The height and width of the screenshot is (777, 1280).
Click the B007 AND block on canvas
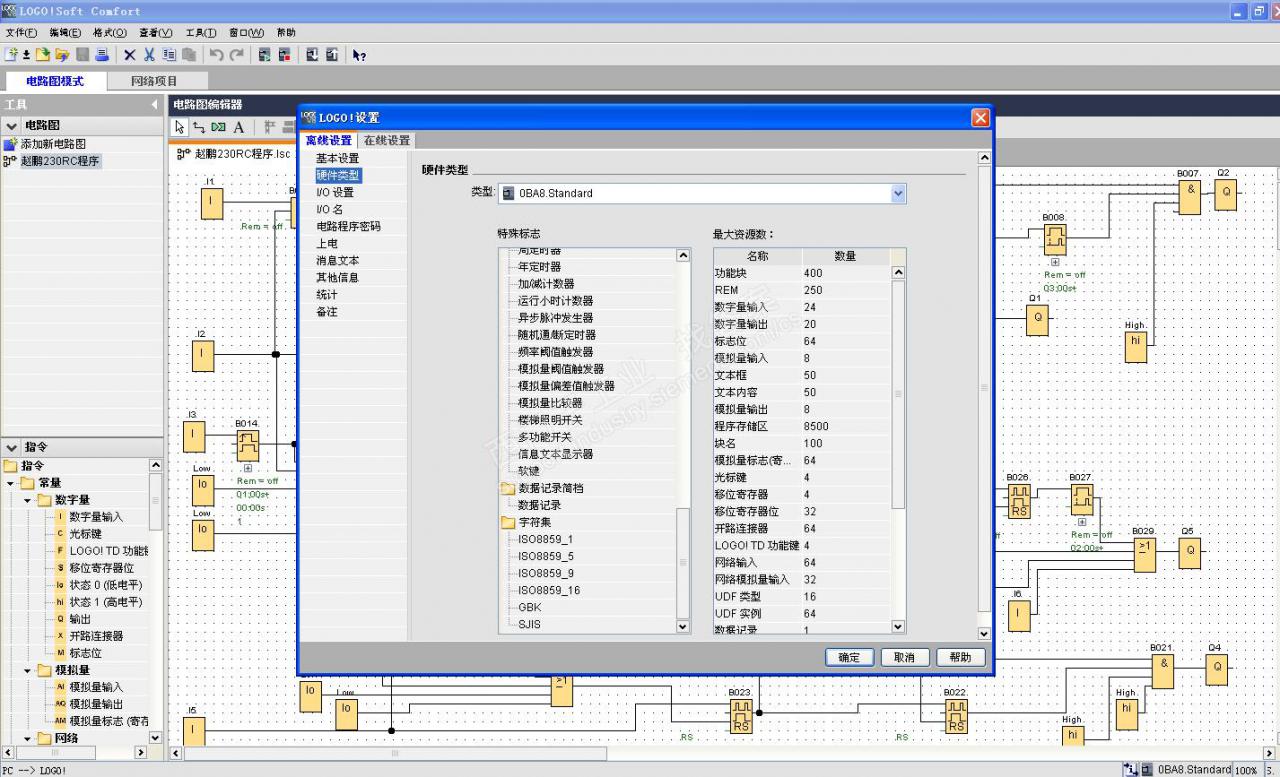click(x=1189, y=198)
